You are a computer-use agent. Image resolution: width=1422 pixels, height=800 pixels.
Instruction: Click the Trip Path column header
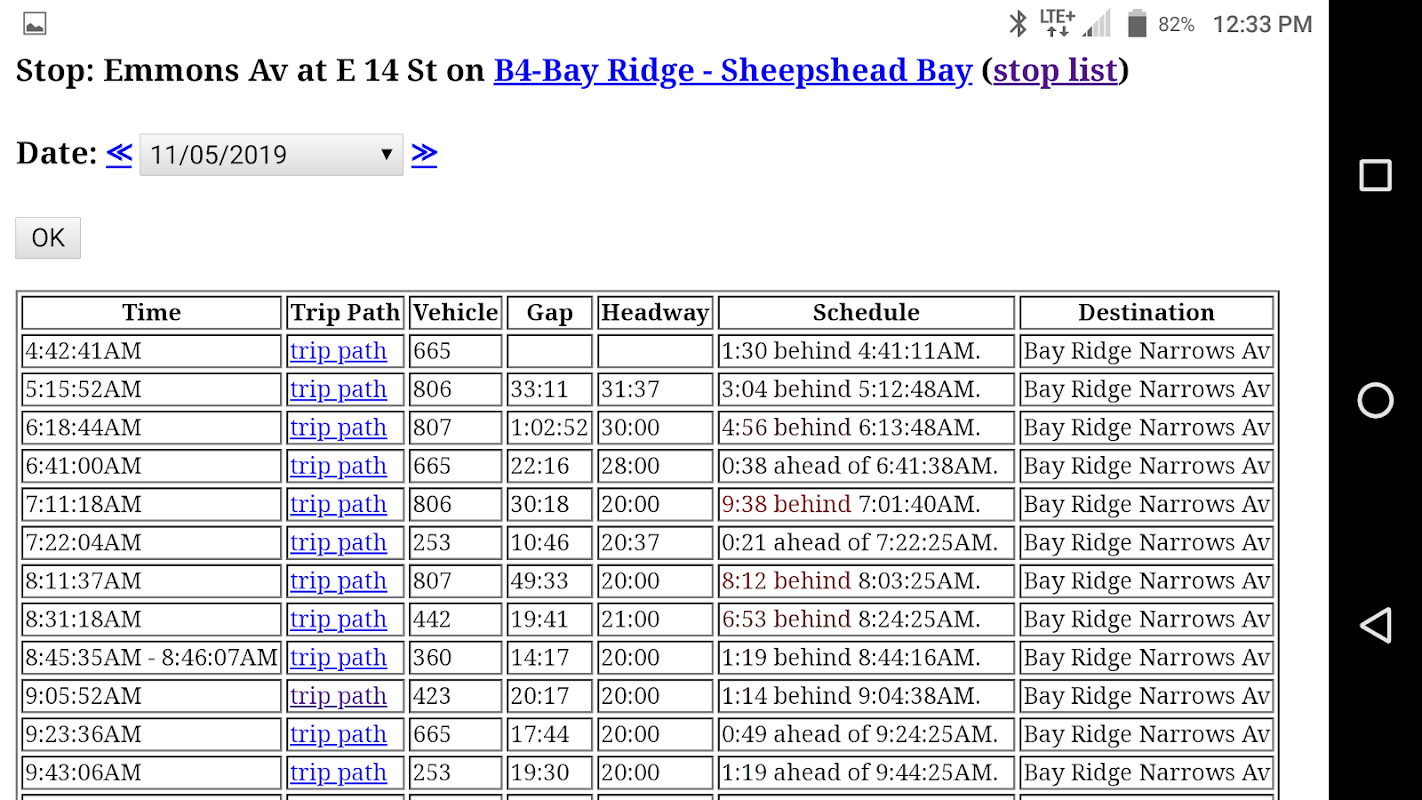click(345, 313)
